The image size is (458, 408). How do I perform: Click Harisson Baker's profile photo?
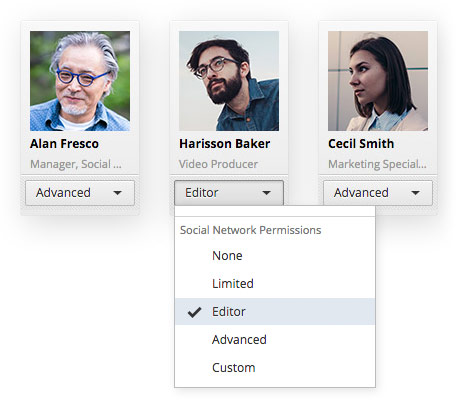(x=229, y=81)
